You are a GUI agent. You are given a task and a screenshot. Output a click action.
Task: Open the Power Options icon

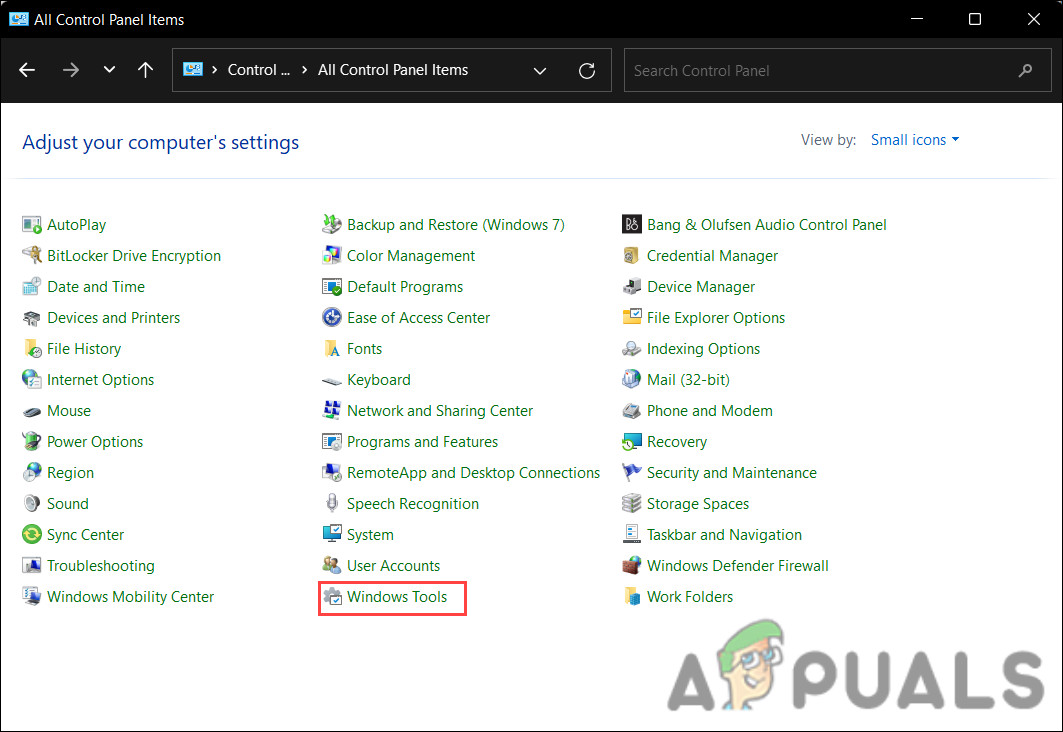click(x=32, y=442)
